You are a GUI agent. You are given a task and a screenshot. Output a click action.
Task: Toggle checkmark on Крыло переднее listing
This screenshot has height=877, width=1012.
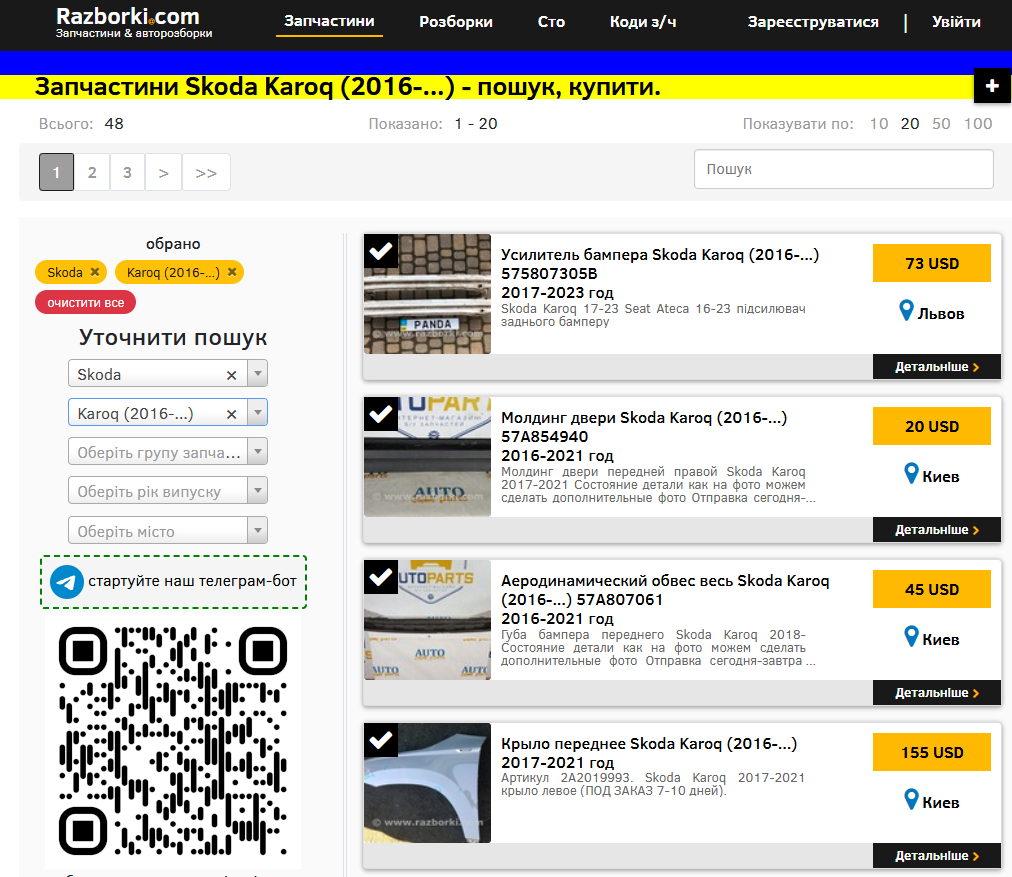381,740
